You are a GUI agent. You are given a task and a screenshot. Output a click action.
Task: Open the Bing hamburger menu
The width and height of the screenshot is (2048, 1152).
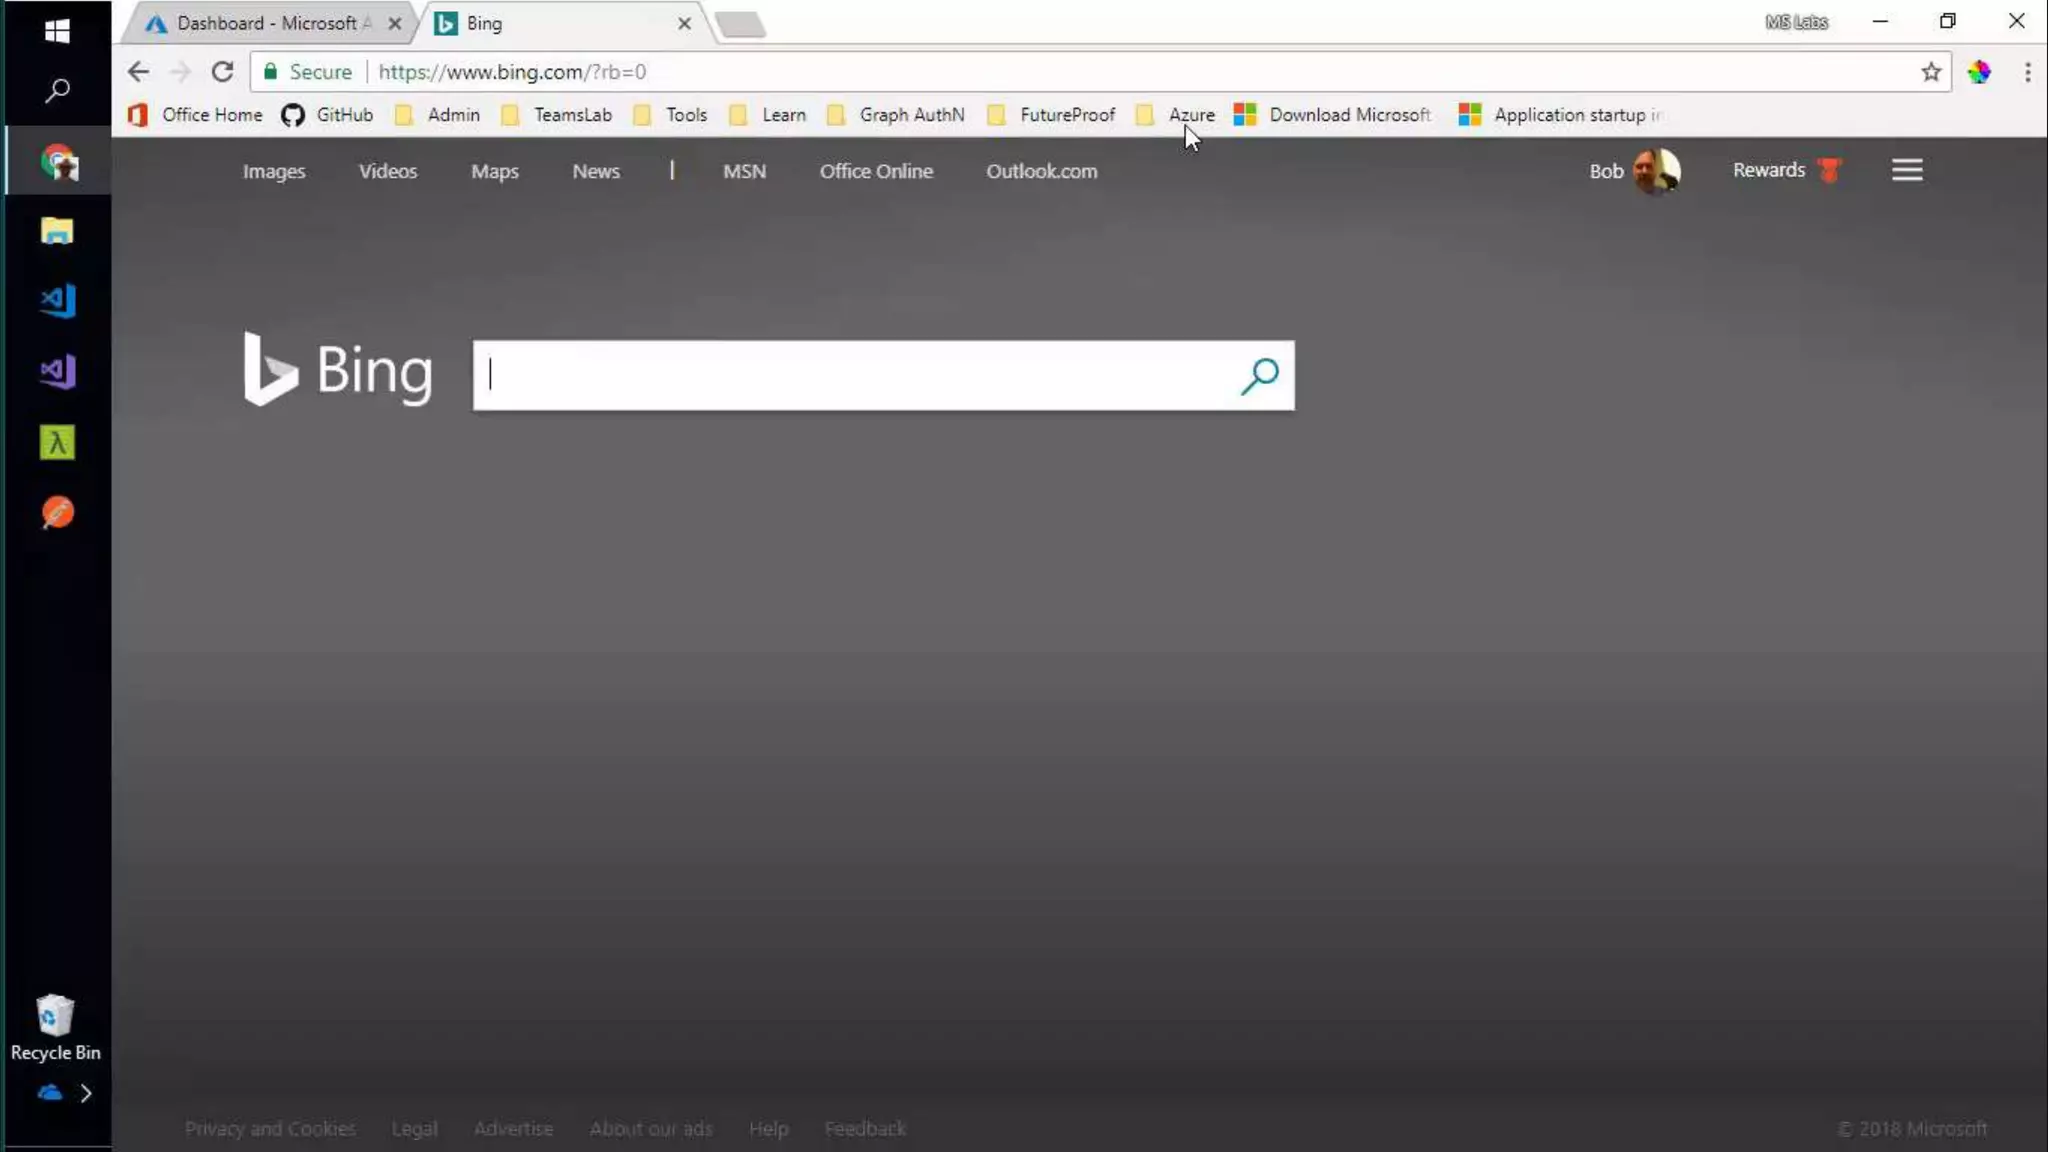tap(1906, 170)
